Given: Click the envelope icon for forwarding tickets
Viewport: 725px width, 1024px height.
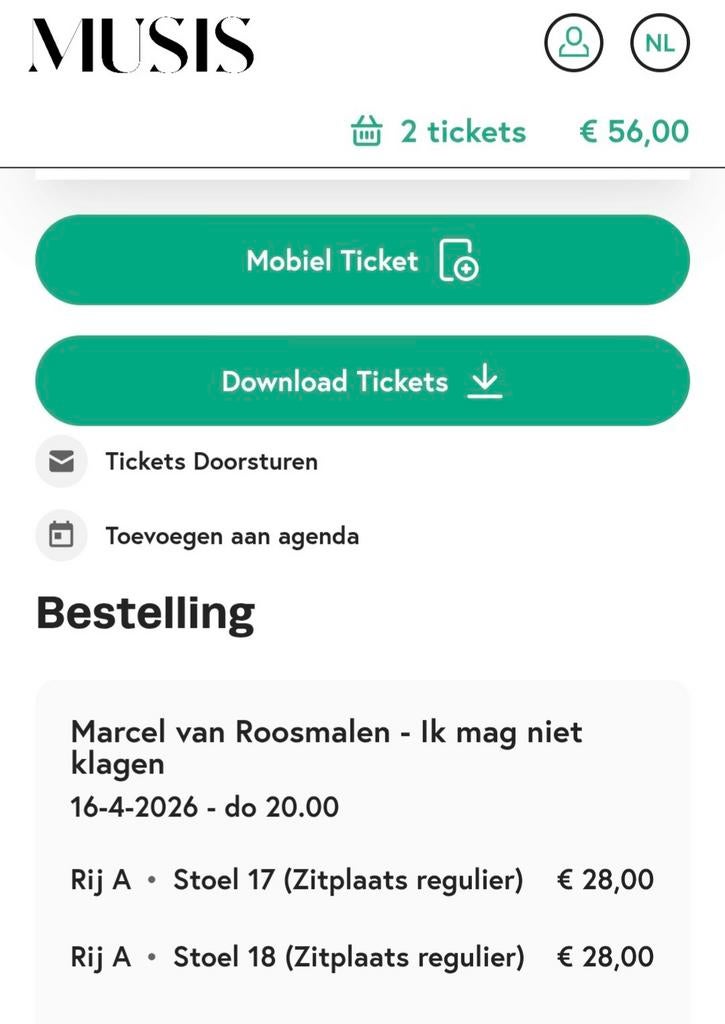Looking at the screenshot, I should [x=62, y=461].
